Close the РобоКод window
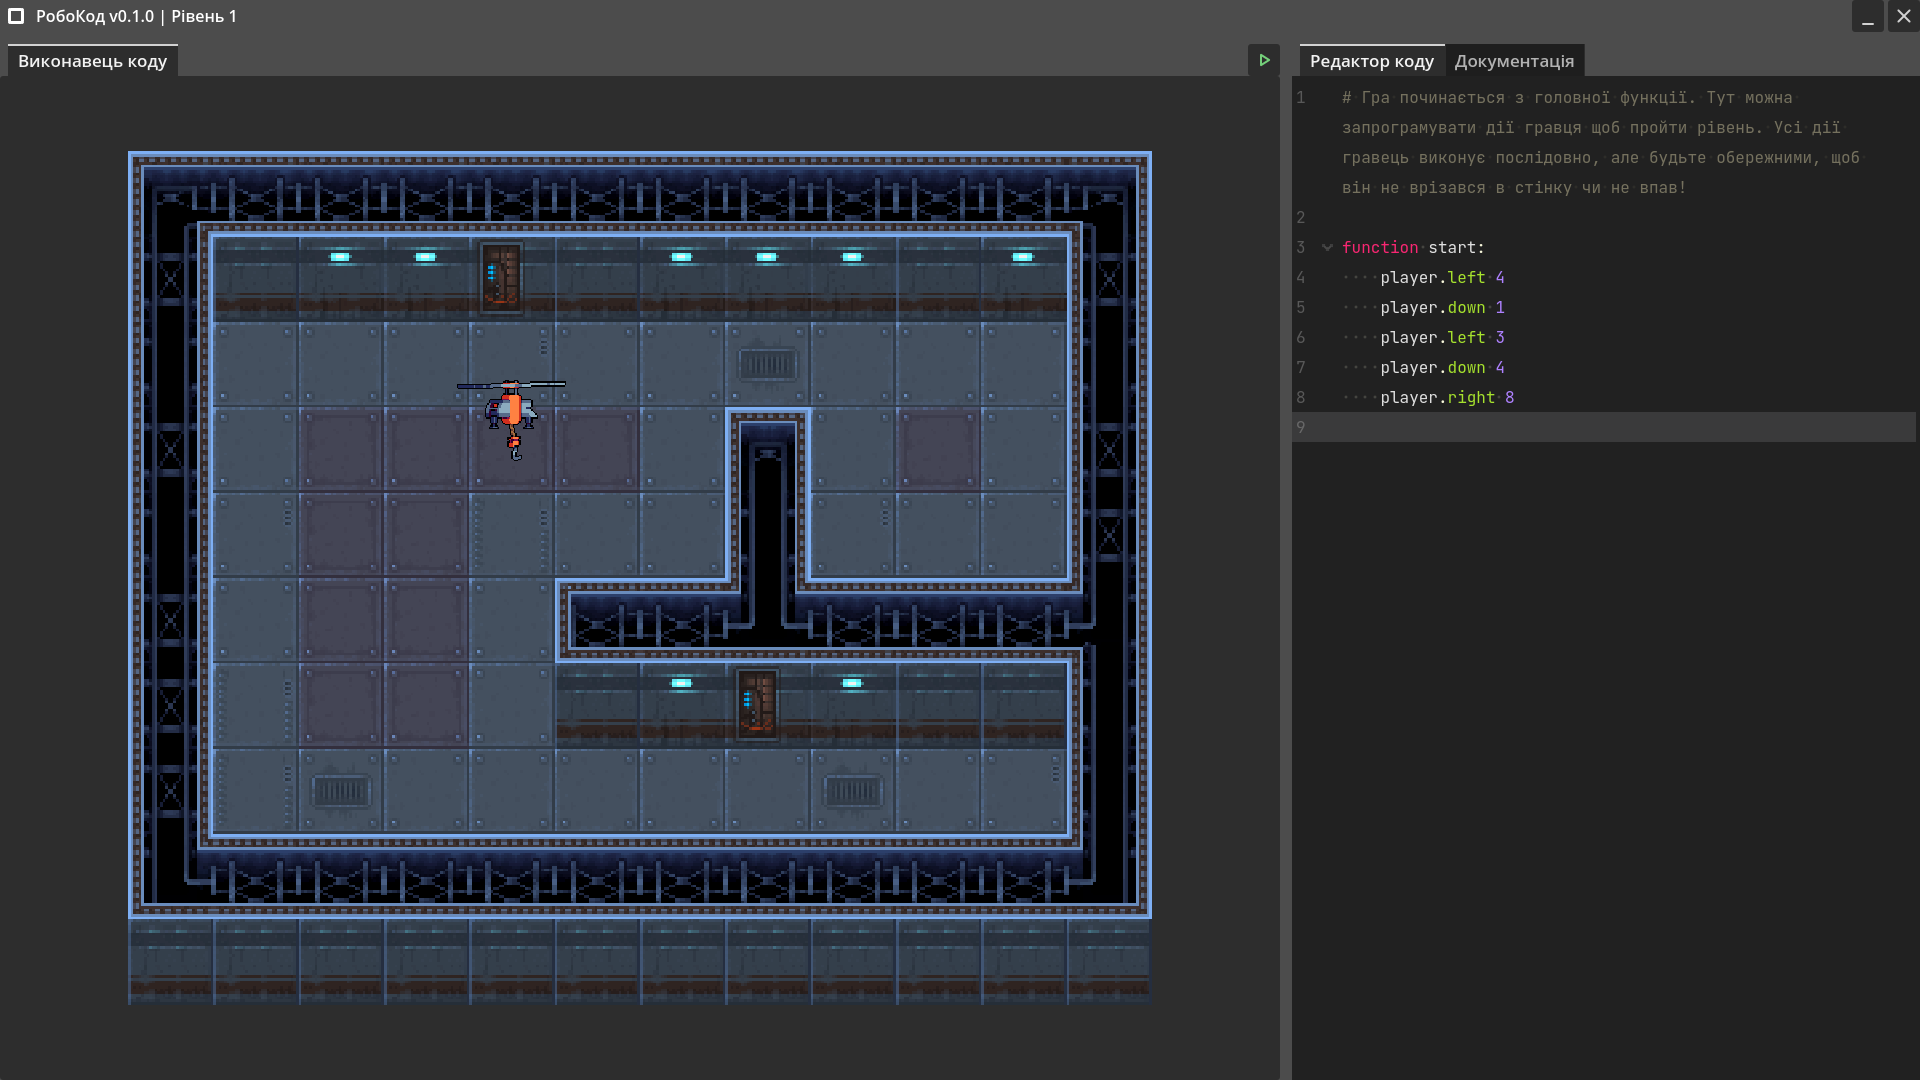Viewport: 1920px width, 1080px height. pyautogui.click(x=1904, y=16)
